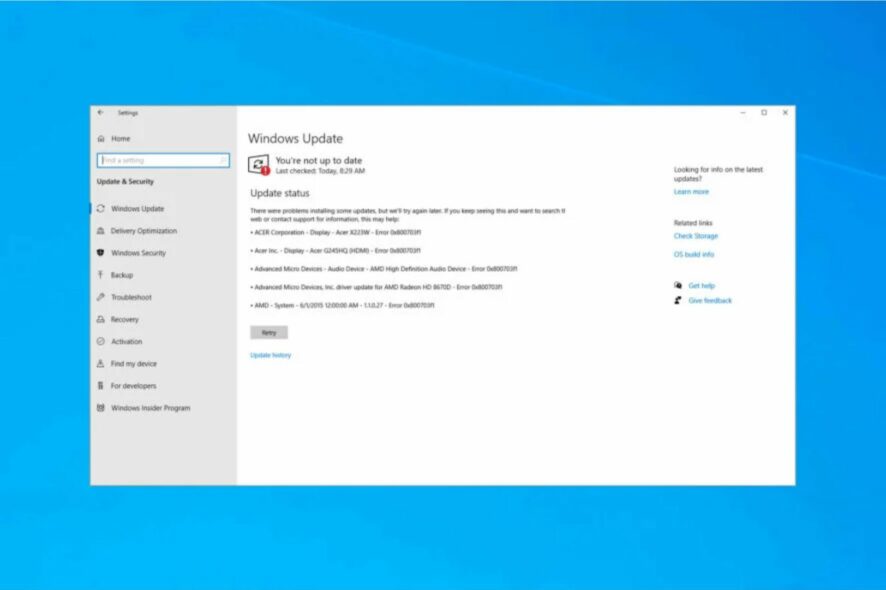
Task: Click the ACER Corporation Acer X223W error line
Action: pos(336,232)
